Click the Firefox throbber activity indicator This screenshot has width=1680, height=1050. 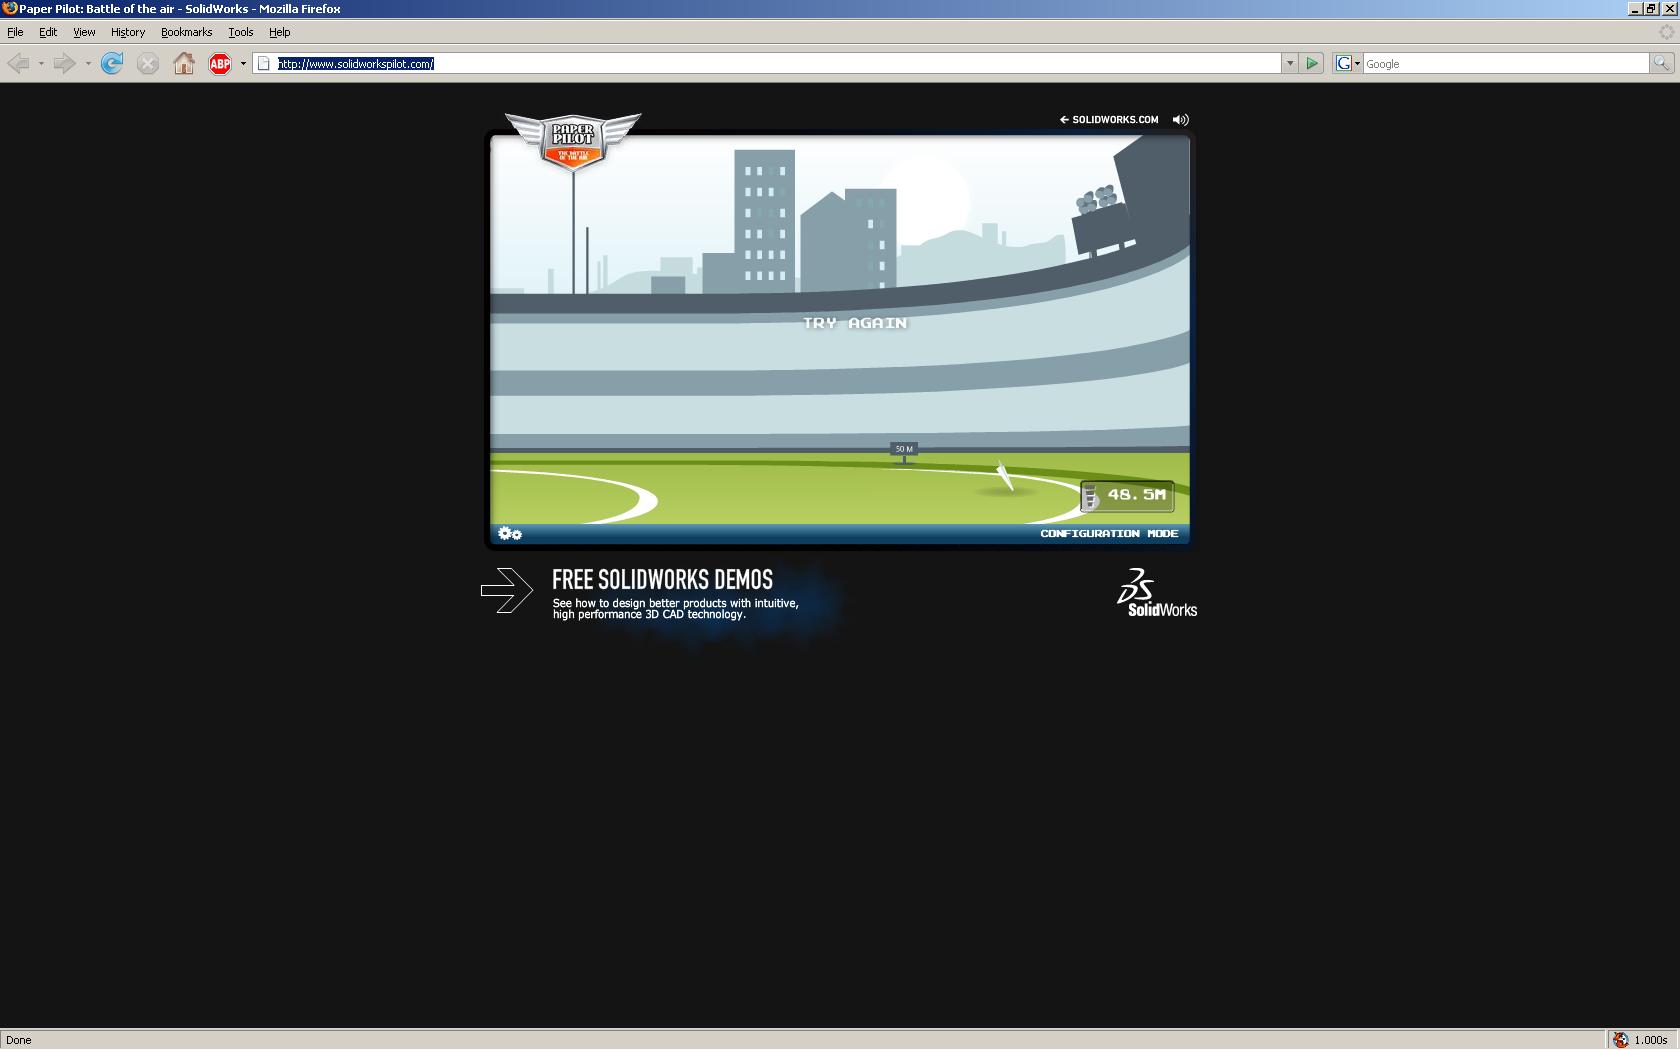pos(1666,32)
